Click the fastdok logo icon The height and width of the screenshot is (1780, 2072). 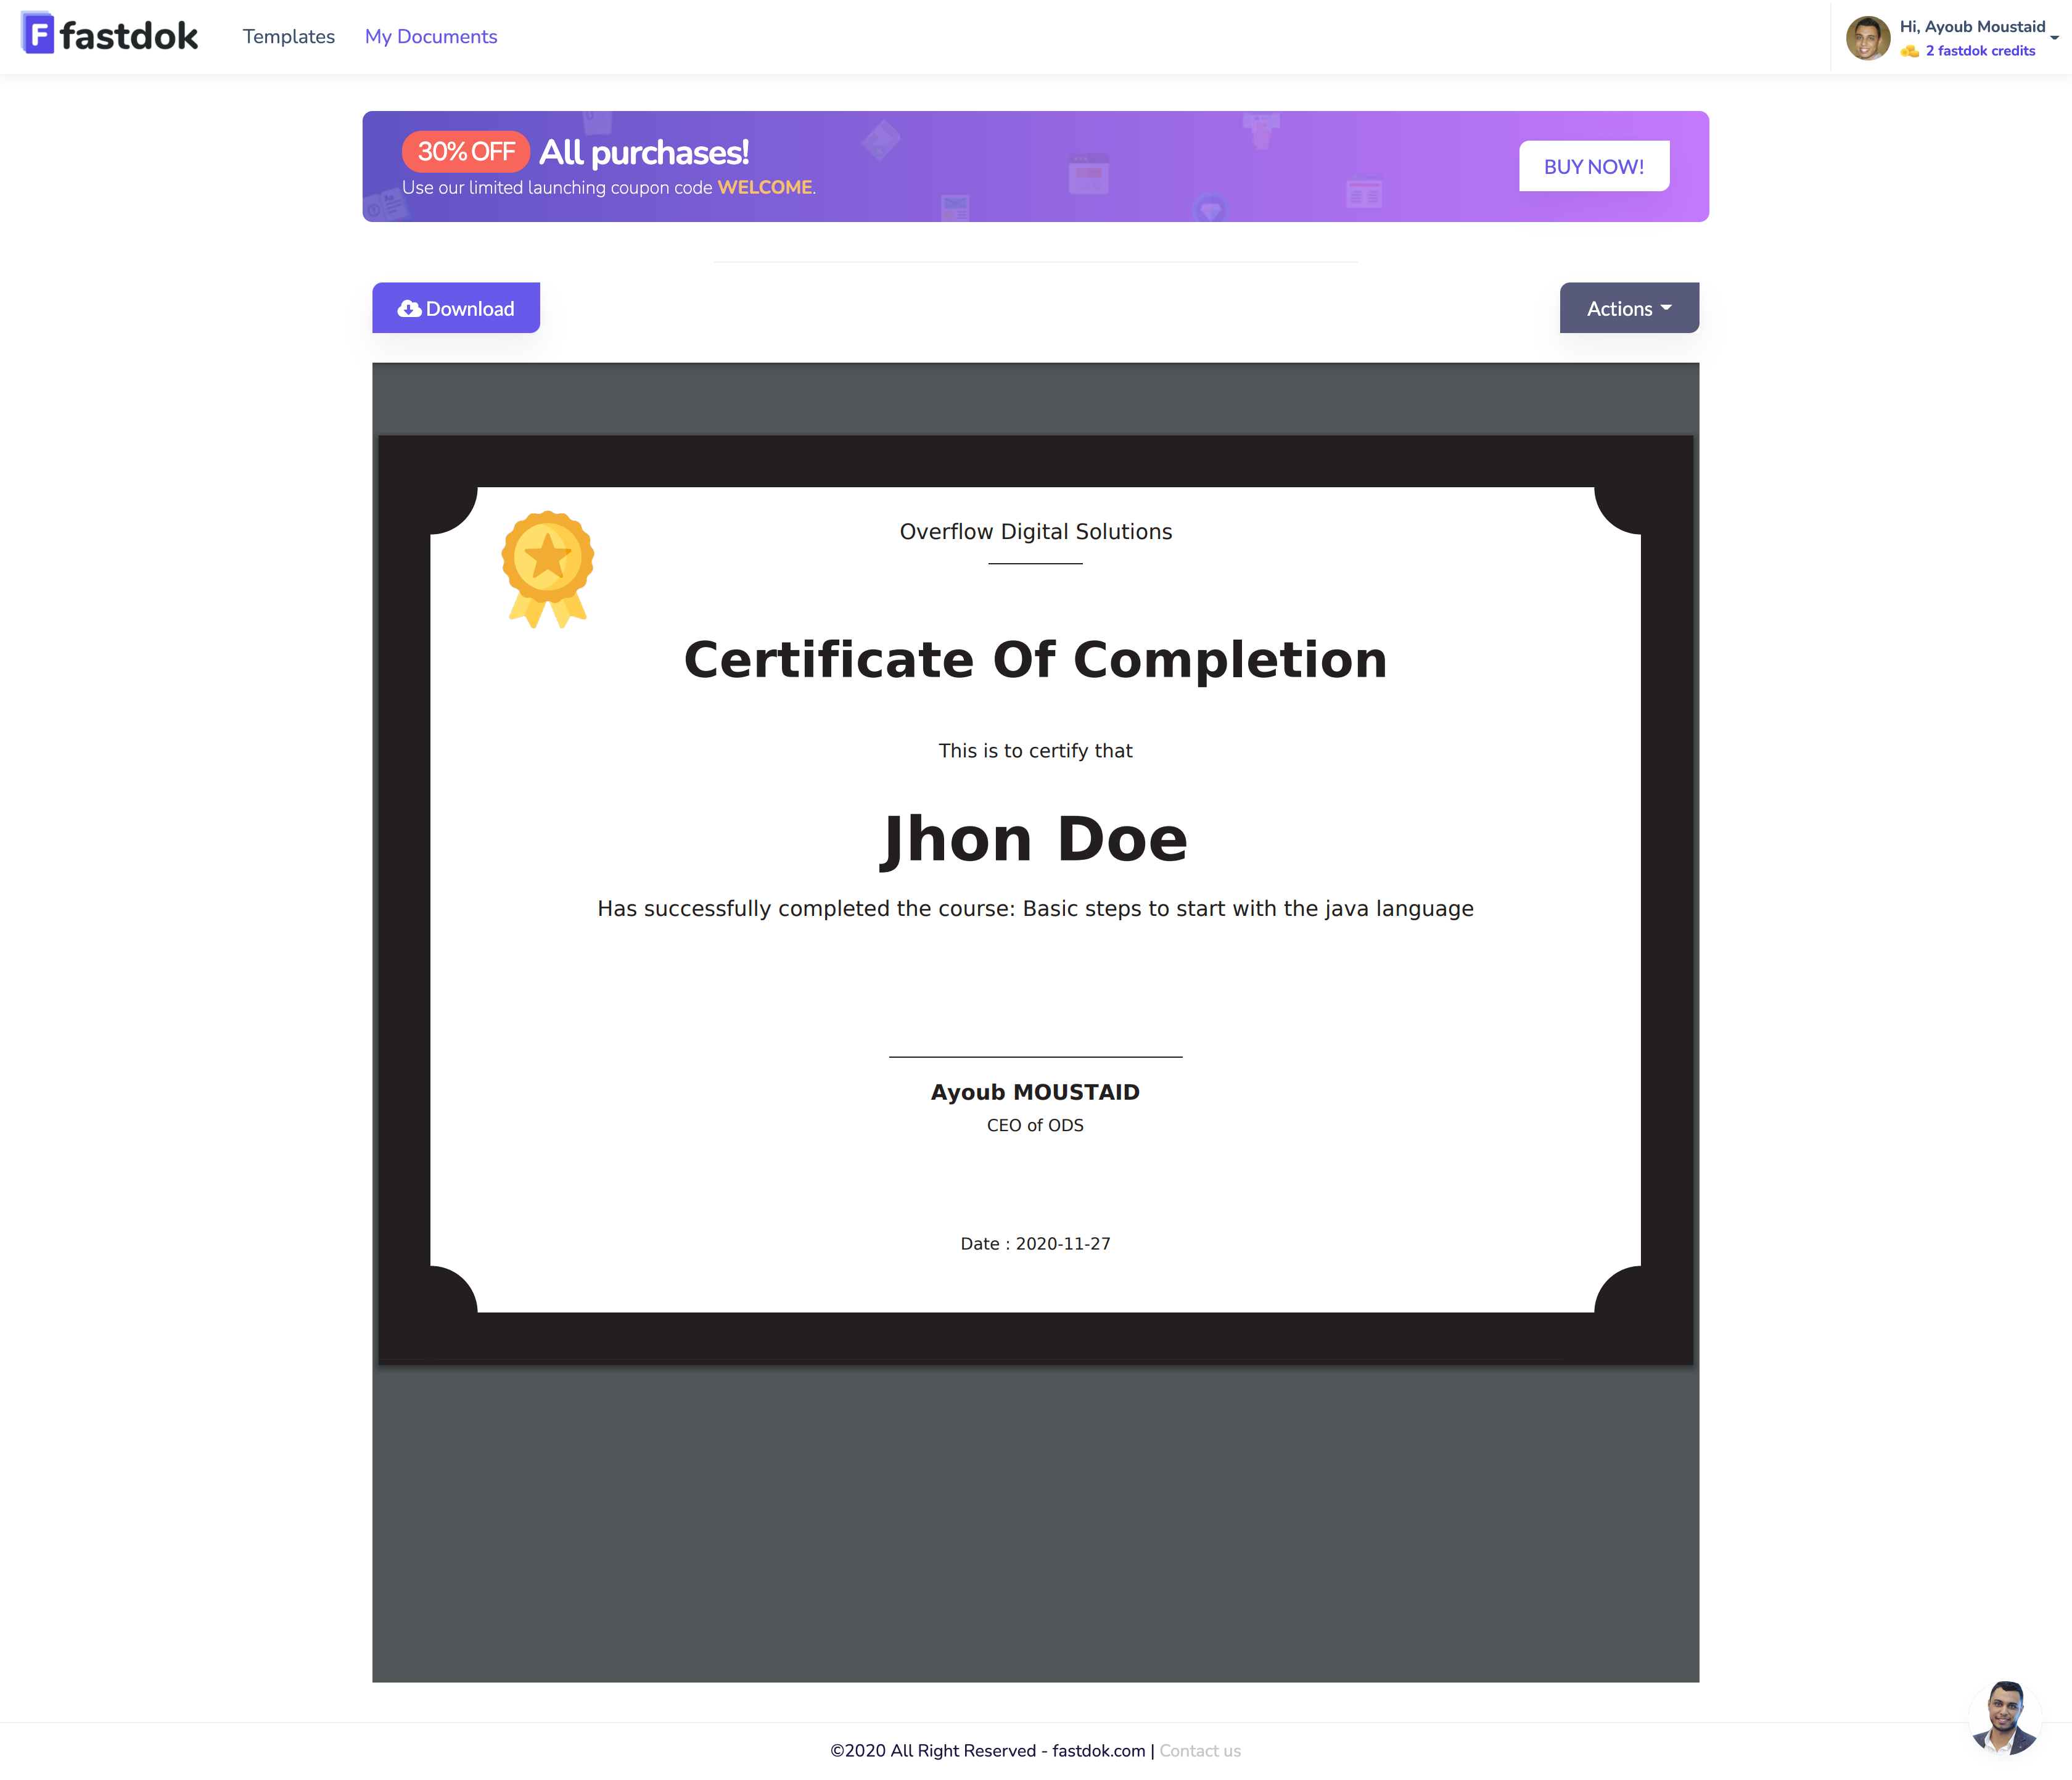37,34
